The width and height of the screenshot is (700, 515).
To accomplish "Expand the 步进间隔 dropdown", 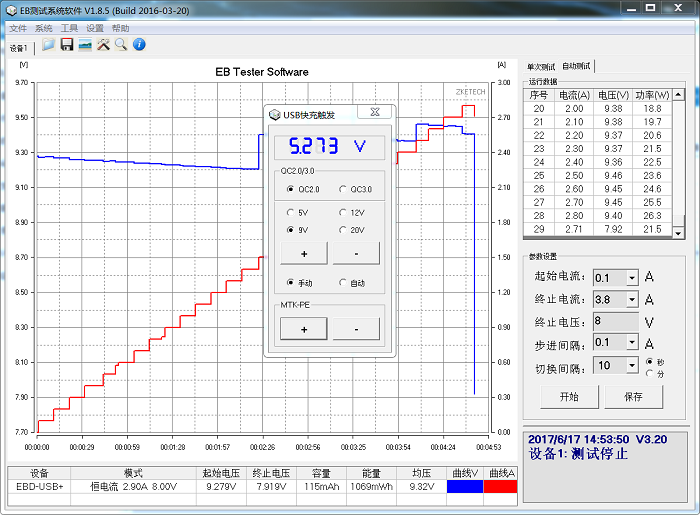I will point(632,342).
